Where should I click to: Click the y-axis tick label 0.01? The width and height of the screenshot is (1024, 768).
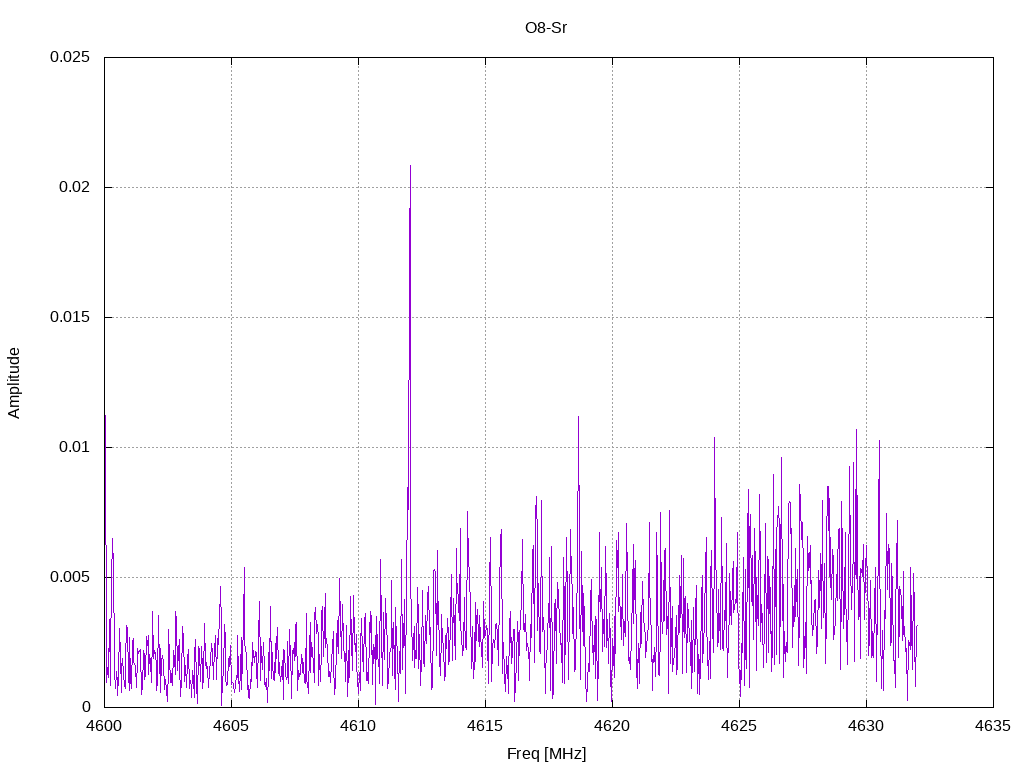click(74, 447)
